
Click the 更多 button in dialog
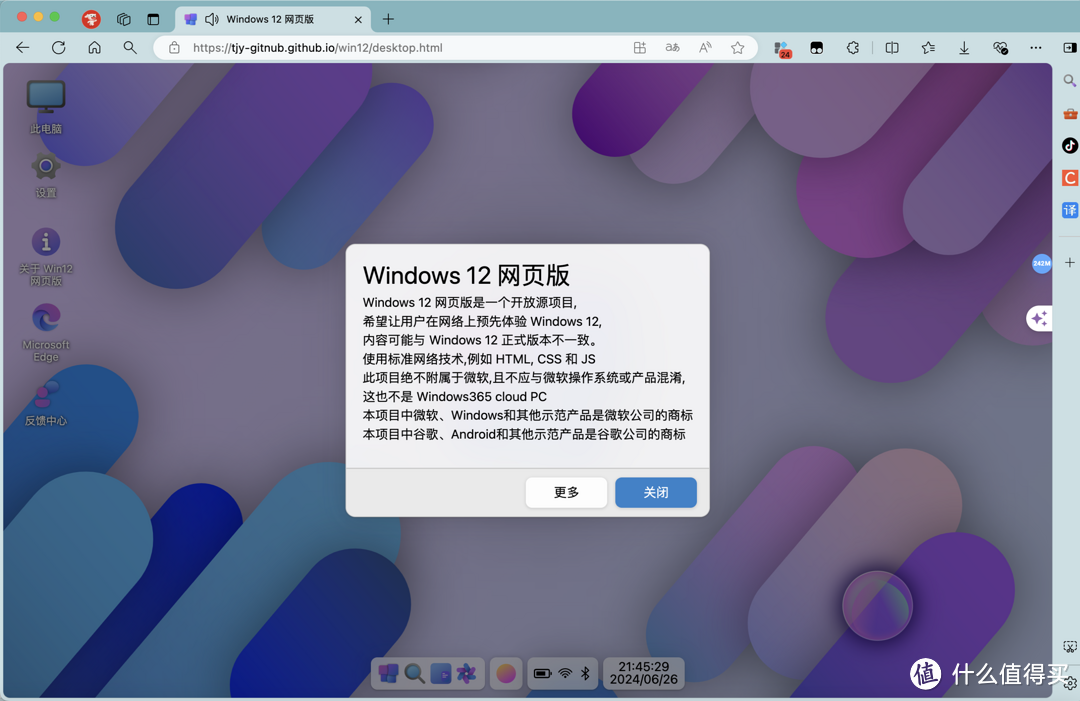[x=566, y=492]
